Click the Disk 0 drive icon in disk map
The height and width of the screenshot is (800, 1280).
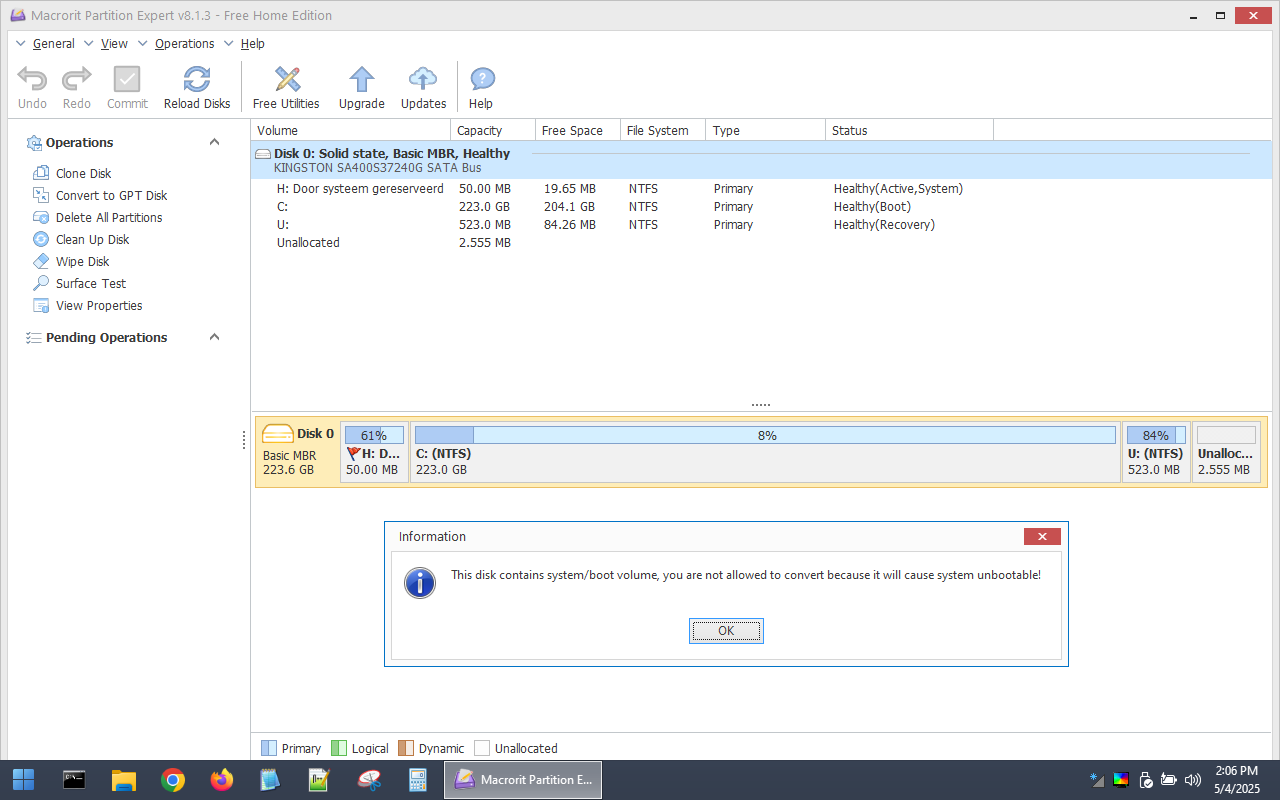[277, 434]
